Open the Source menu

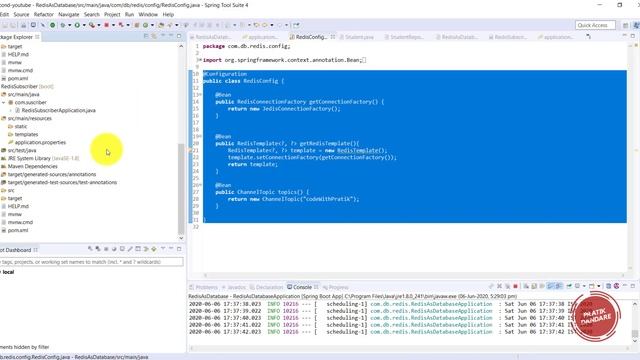pyautogui.click(x=21, y=14)
